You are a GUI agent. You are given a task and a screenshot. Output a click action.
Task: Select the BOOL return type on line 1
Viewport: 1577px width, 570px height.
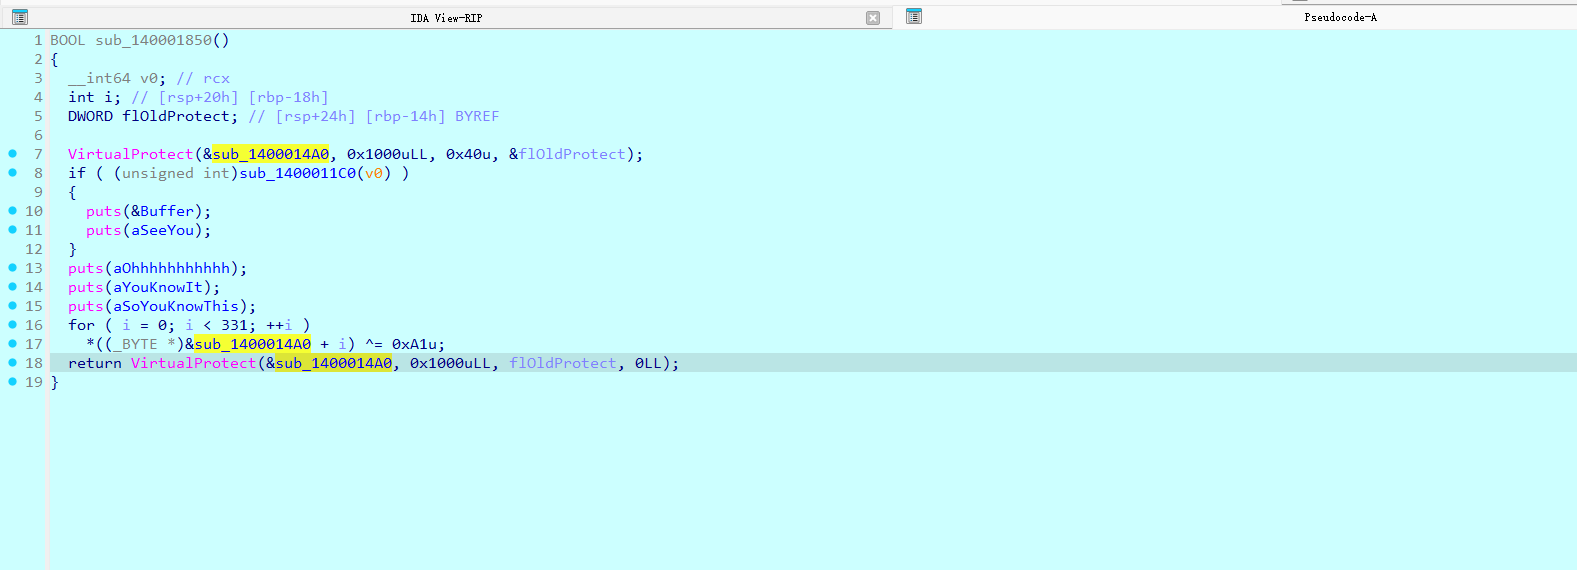(68, 40)
